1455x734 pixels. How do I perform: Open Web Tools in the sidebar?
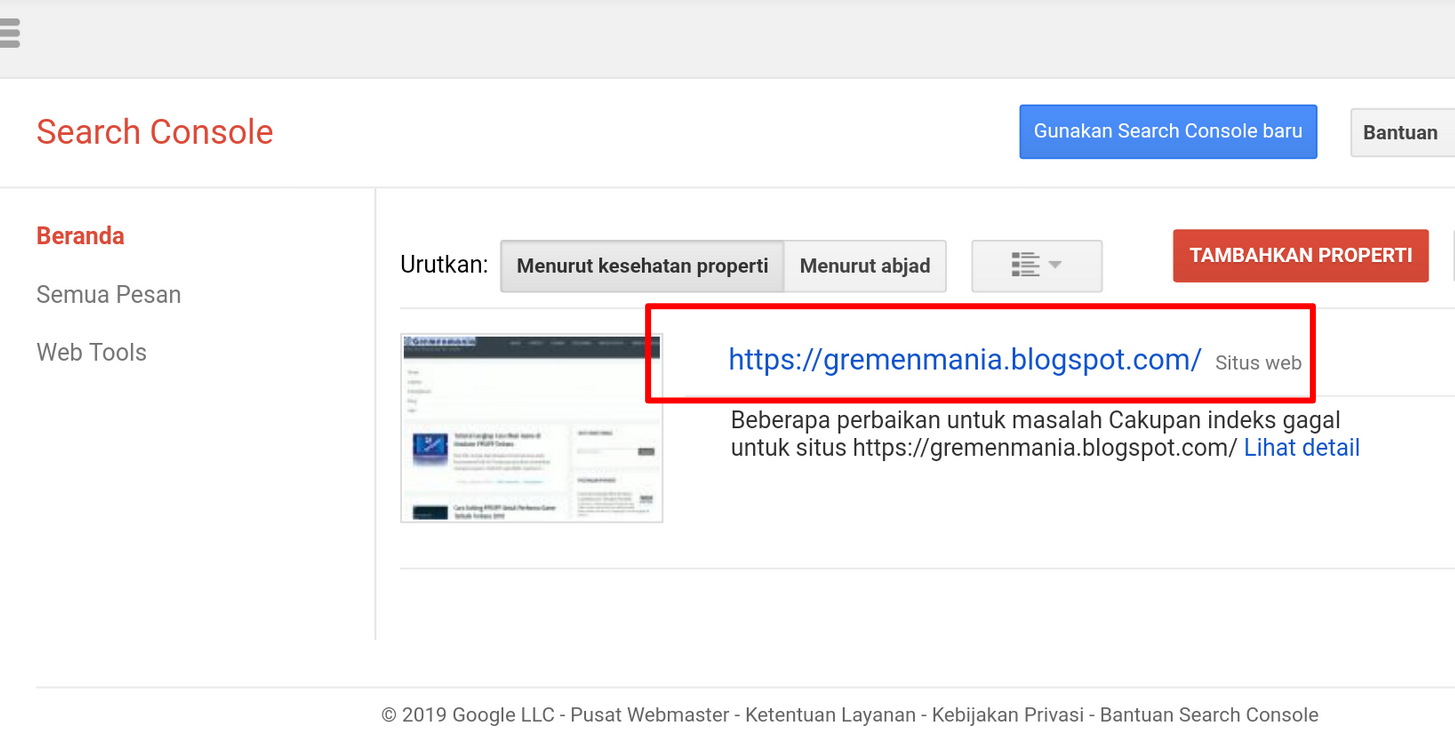(x=92, y=352)
